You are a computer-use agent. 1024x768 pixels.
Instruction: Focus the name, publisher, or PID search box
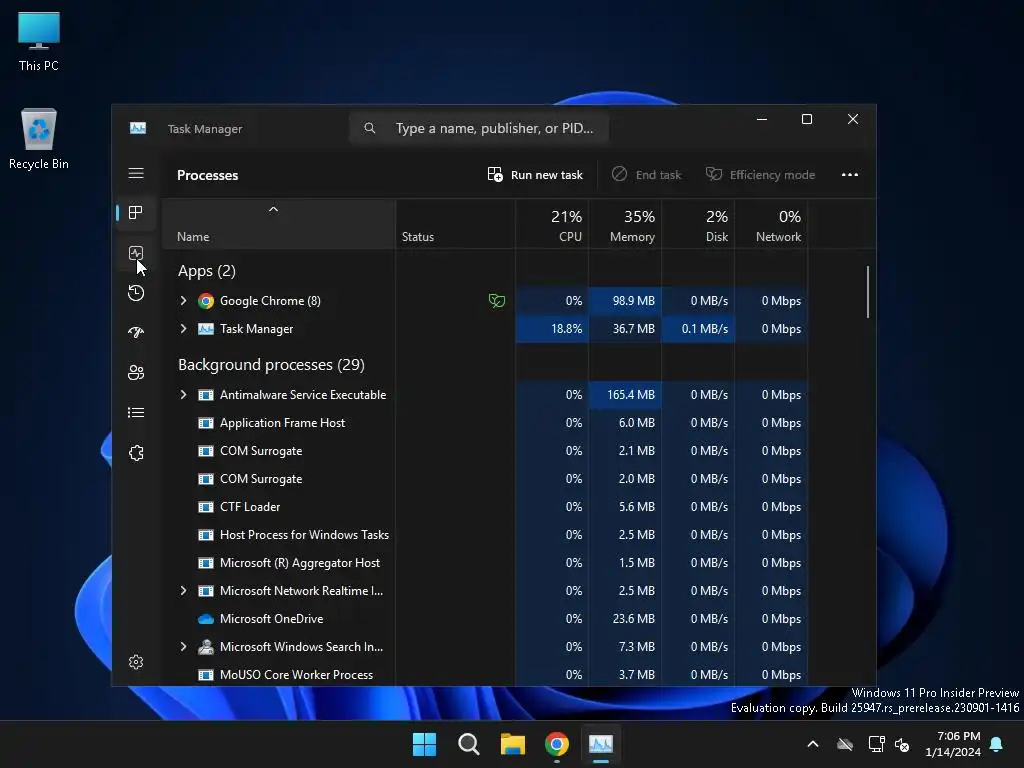click(x=479, y=128)
